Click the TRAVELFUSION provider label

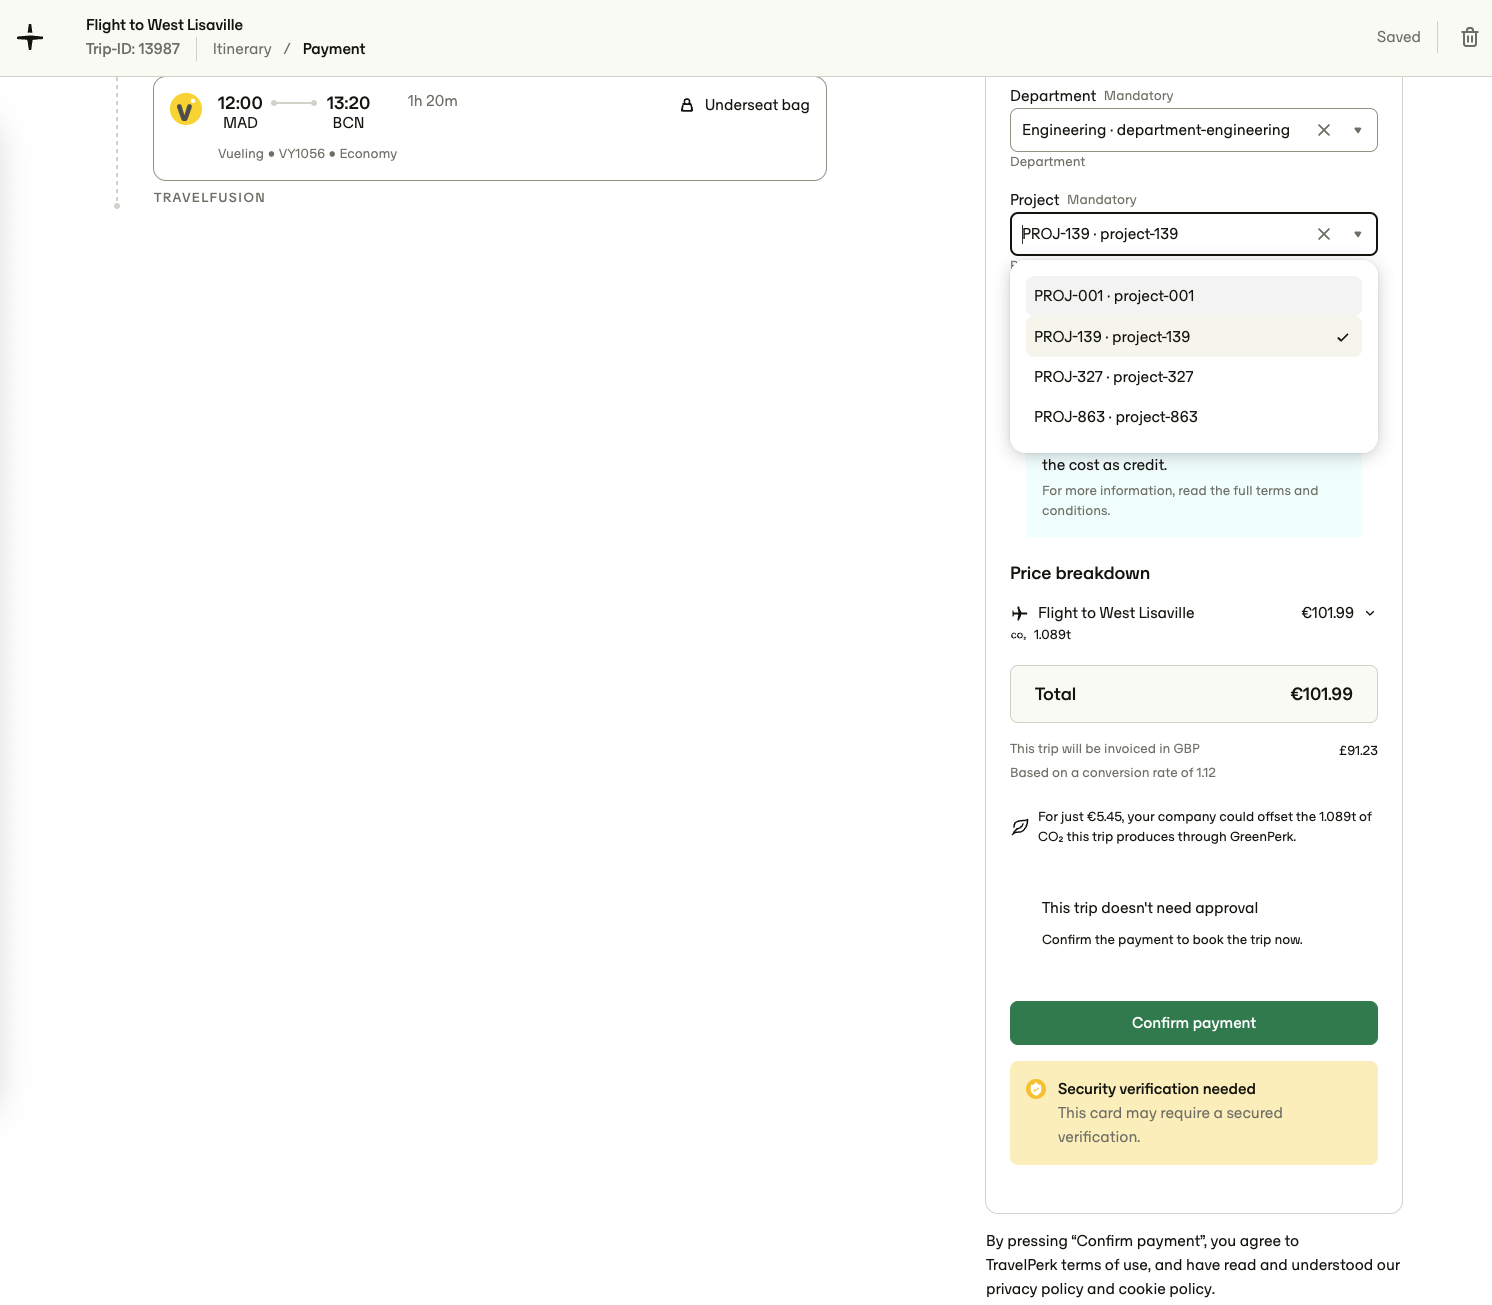pyautogui.click(x=209, y=198)
